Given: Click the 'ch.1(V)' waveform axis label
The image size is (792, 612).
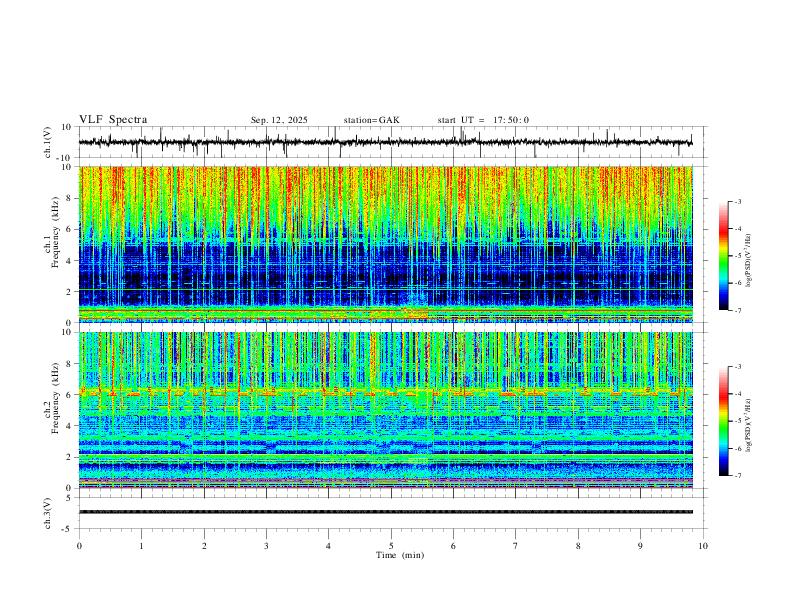Looking at the screenshot, I should click(x=48, y=142).
